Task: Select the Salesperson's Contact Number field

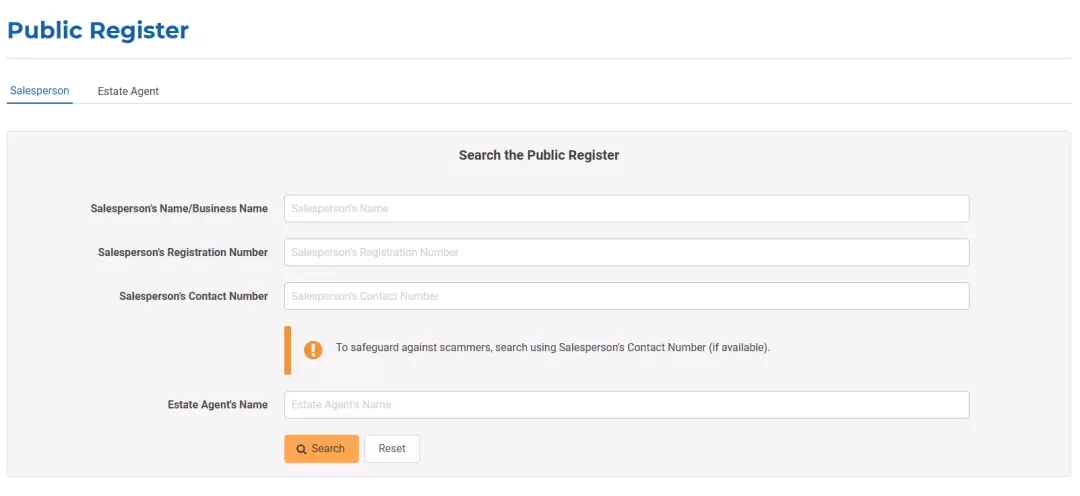Action: click(627, 296)
